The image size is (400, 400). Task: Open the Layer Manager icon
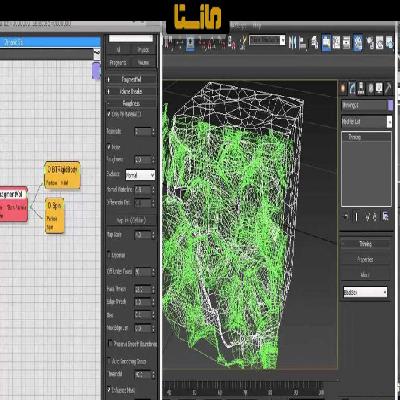tap(314, 43)
